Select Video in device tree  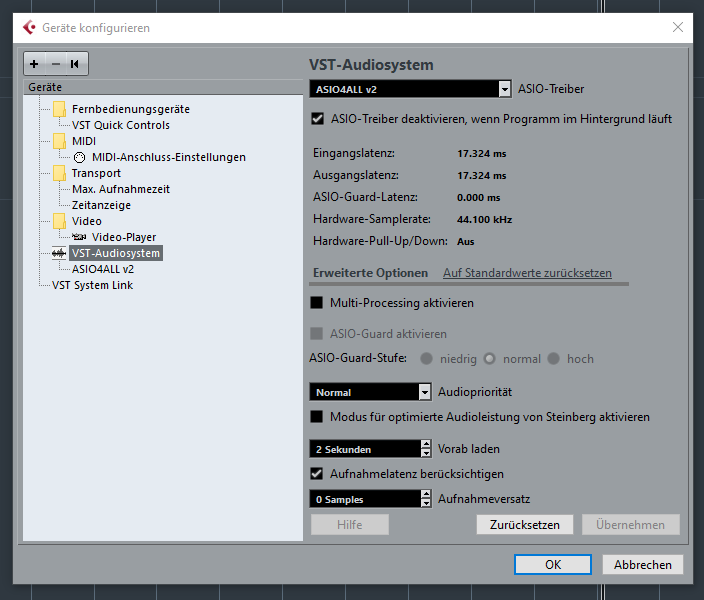(x=87, y=221)
